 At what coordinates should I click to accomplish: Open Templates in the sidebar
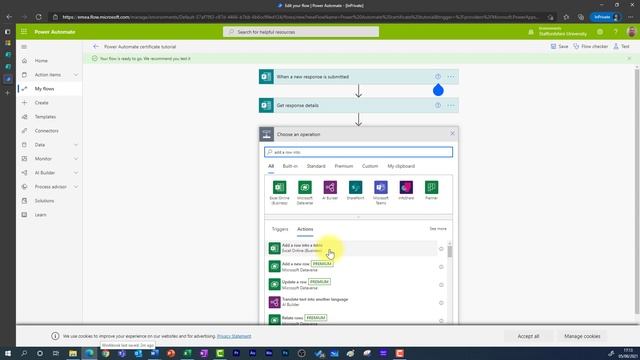pos(45,117)
